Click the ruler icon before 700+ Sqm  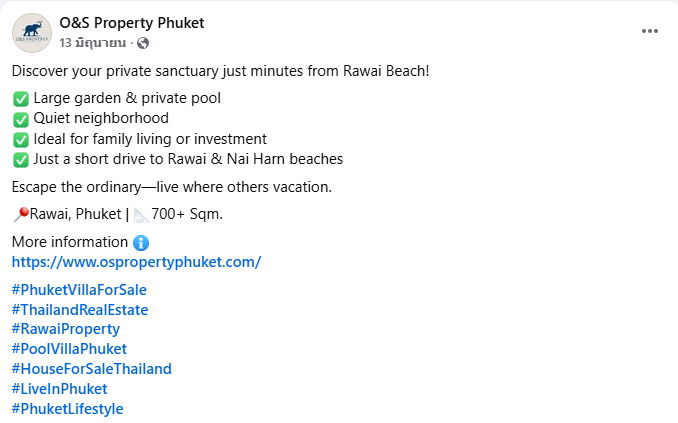[x=141, y=214]
